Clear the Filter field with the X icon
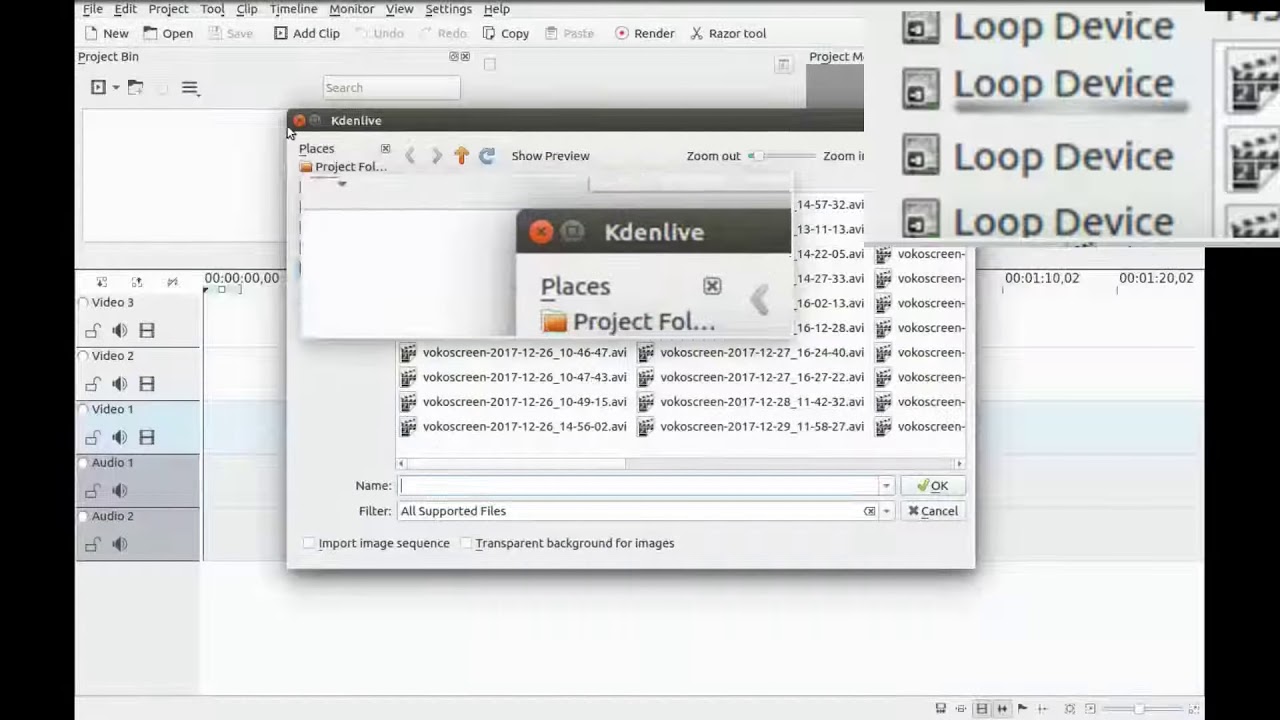1280x720 pixels. pos(869,511)
